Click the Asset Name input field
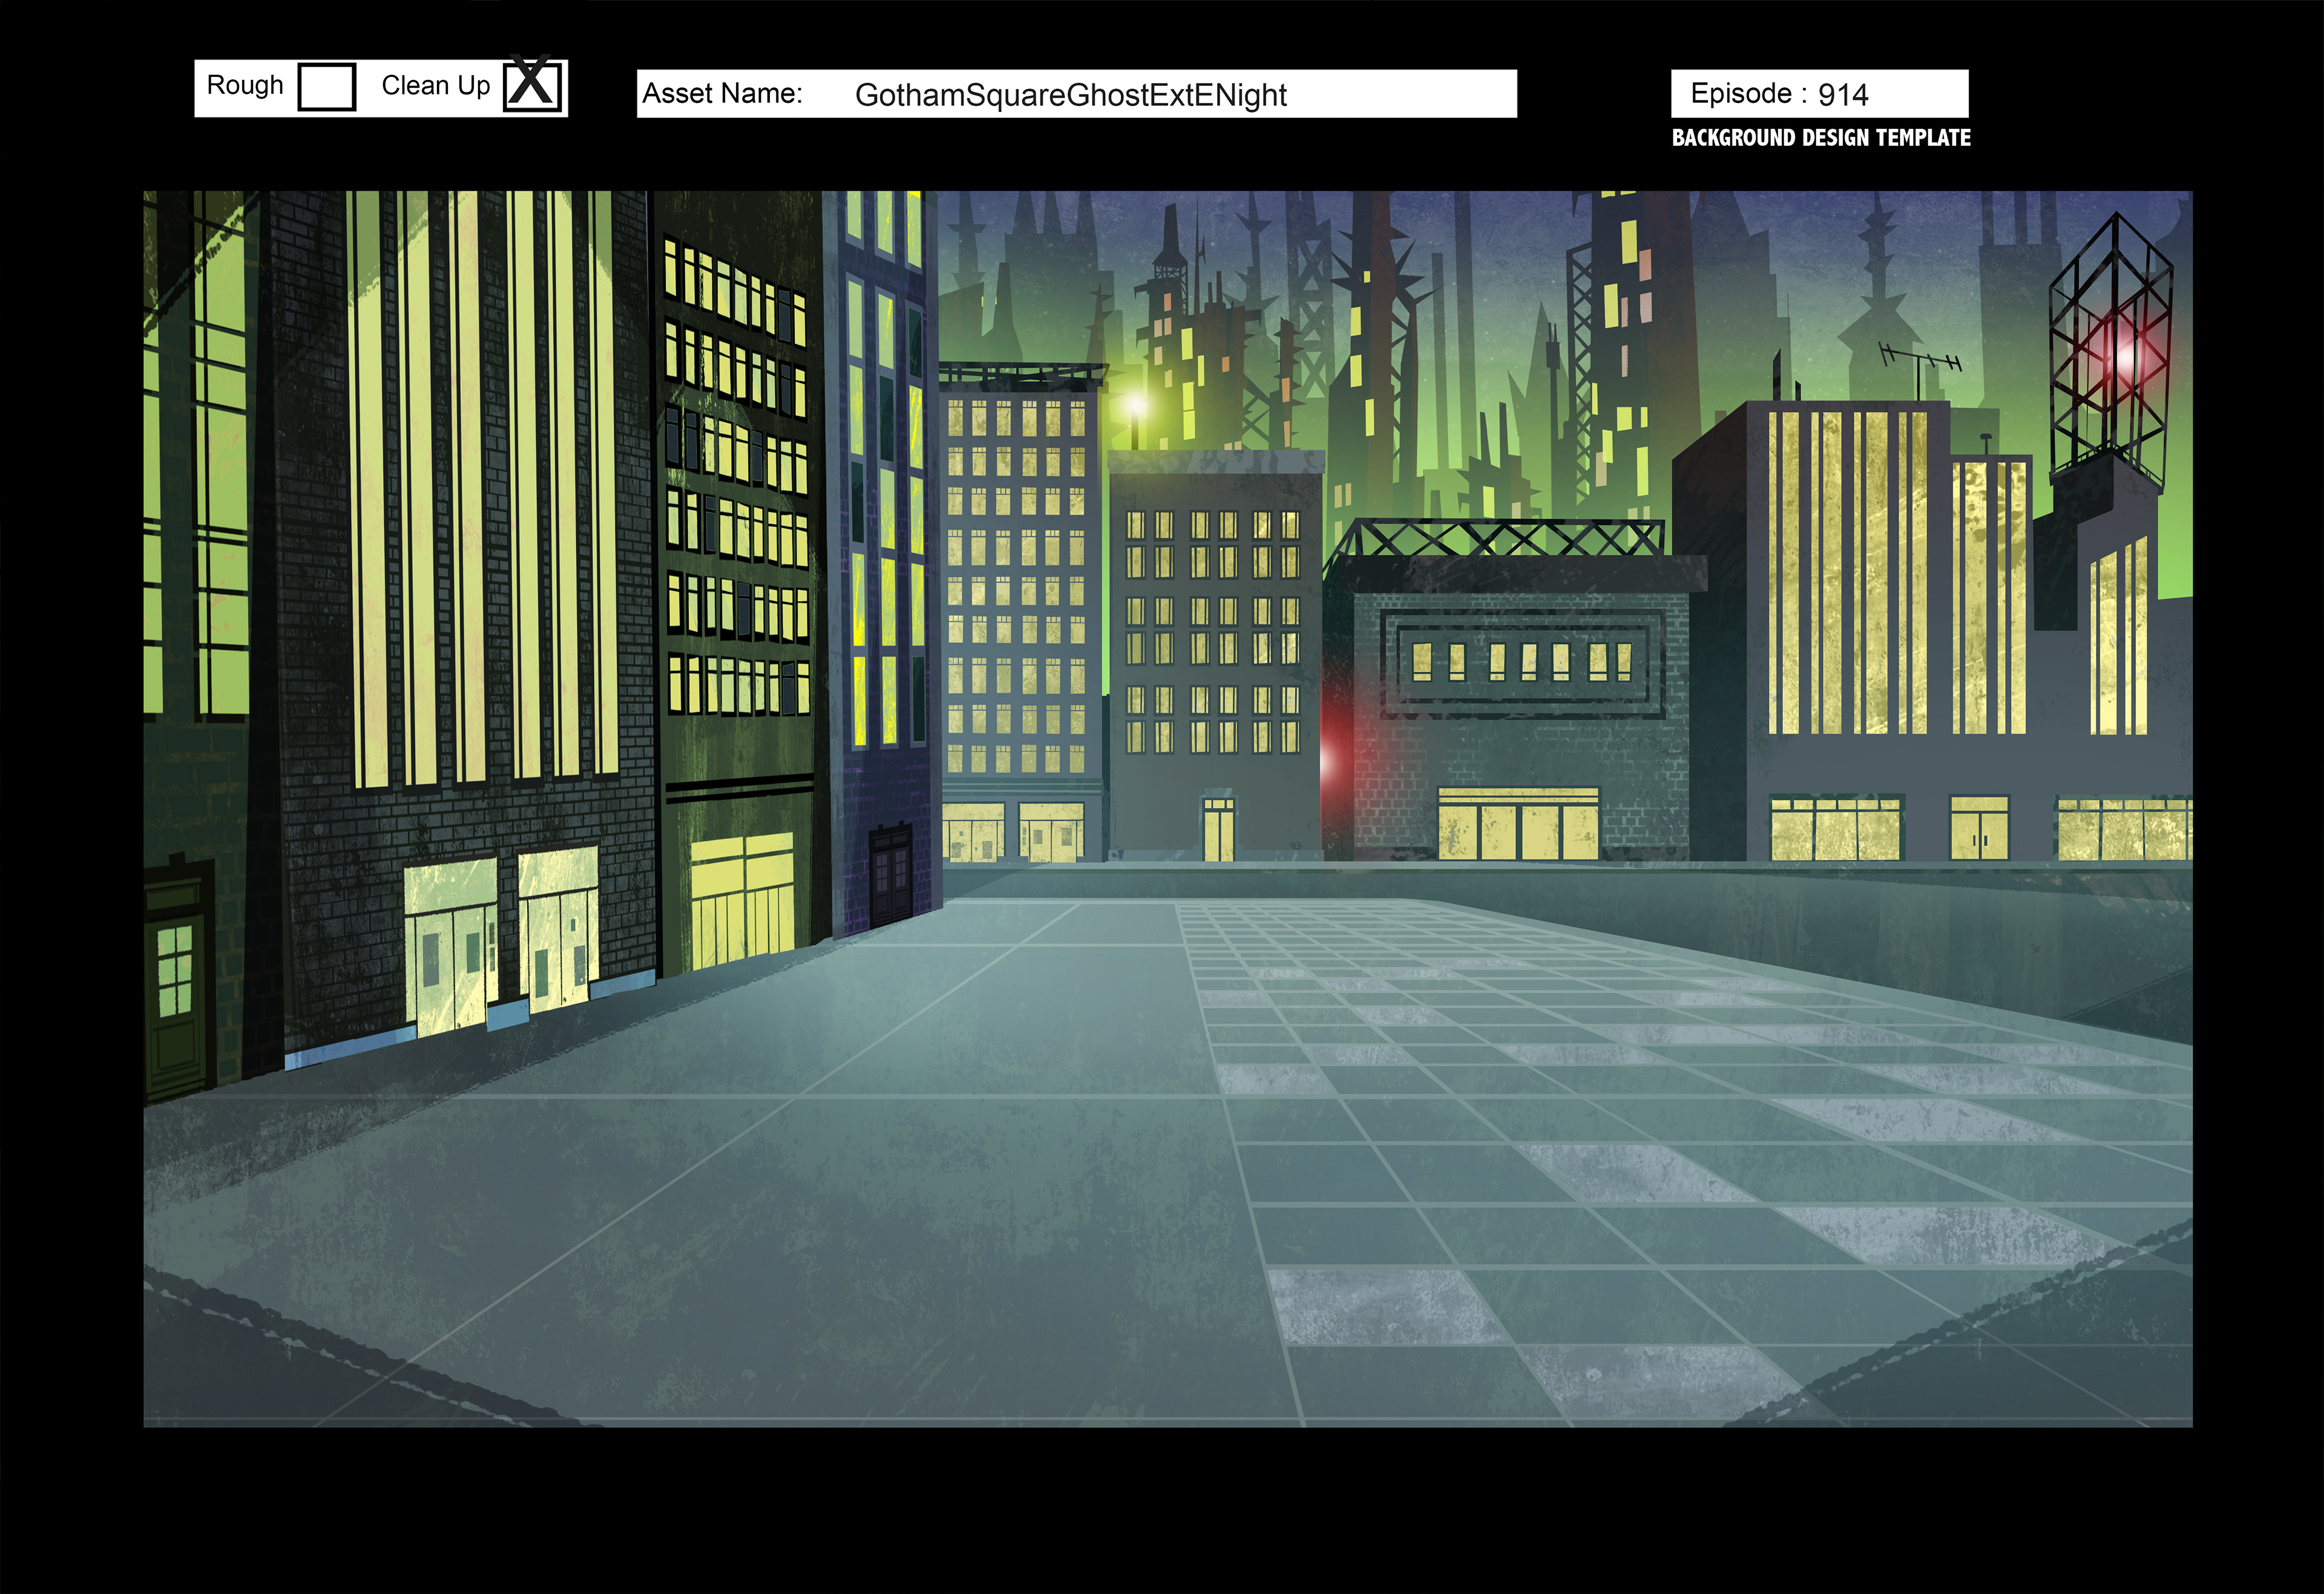Image resolution: width=2324 pixels, height=1594 pixels. [x=1400, y=94]
